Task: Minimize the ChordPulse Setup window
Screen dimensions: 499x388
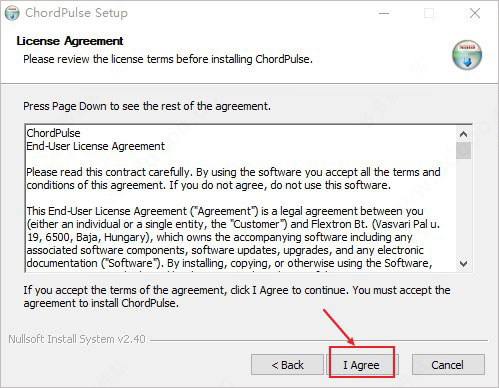Action: point(384,13)
